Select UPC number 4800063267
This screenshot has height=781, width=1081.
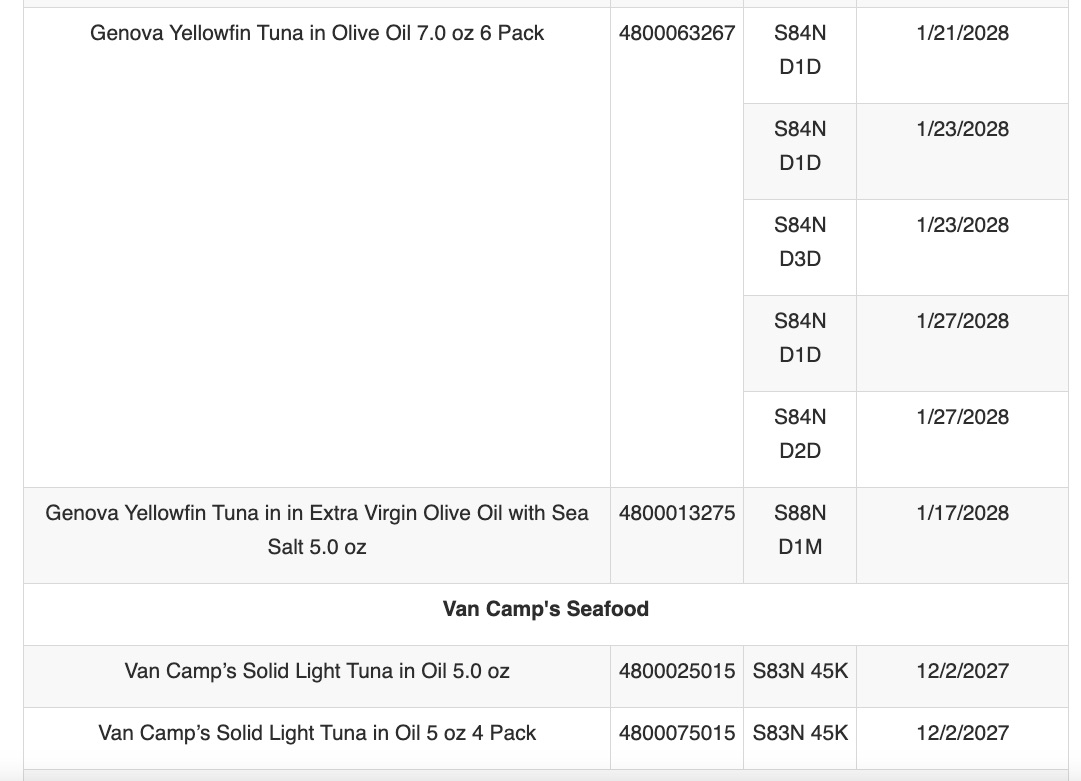[676, 33]
